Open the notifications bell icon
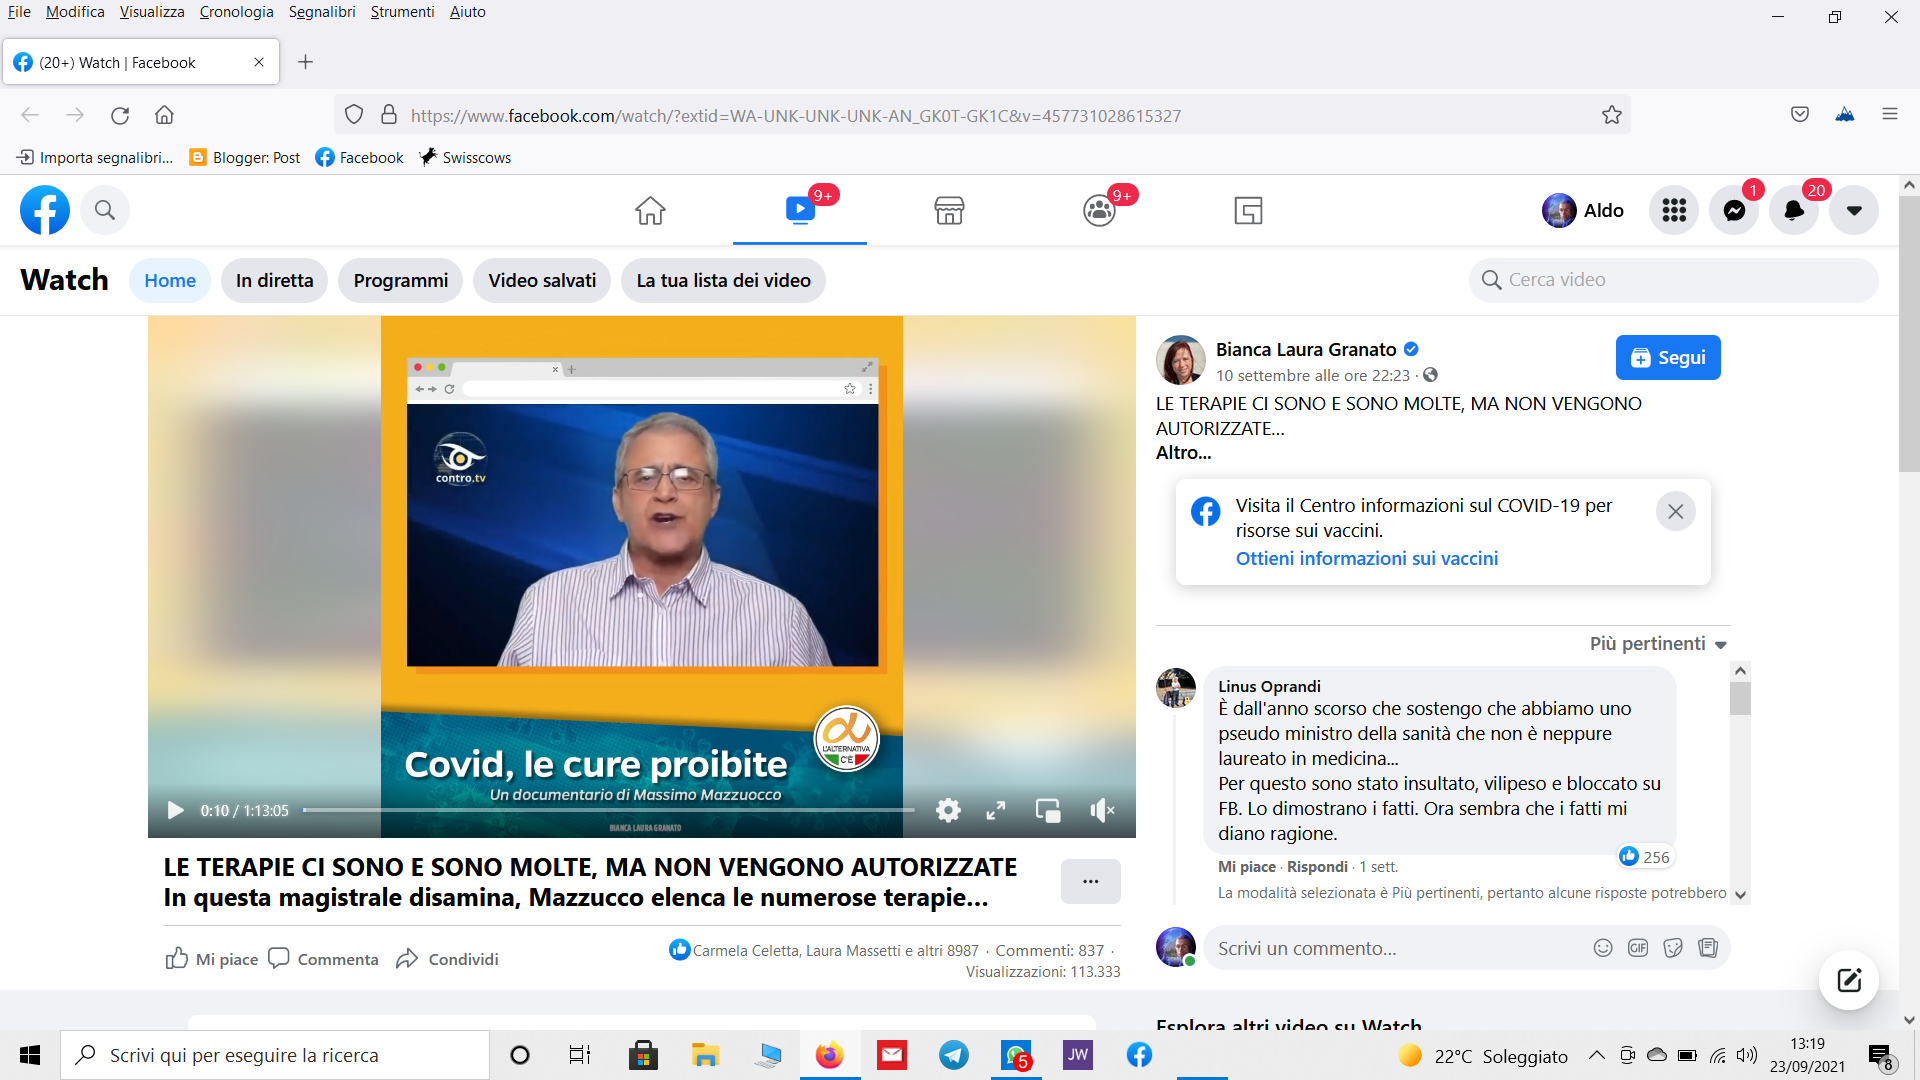 (x=1794, y=211)
